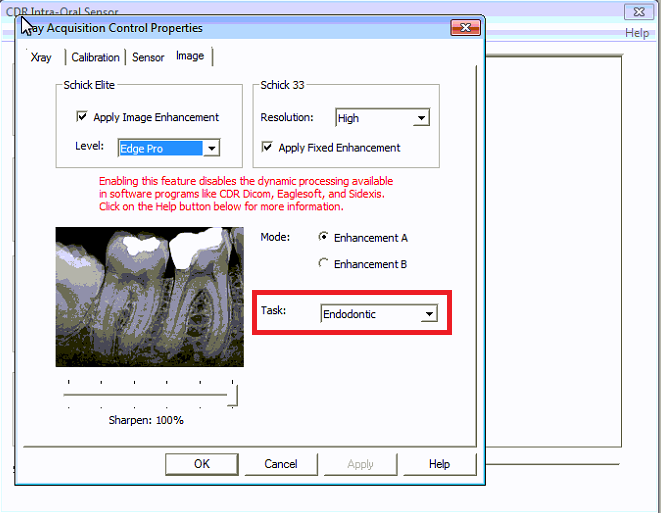Expand the Level dropdown showing Edge Pro
The image size is (661, 513).
pyautogui.click(x=210, y=148)
